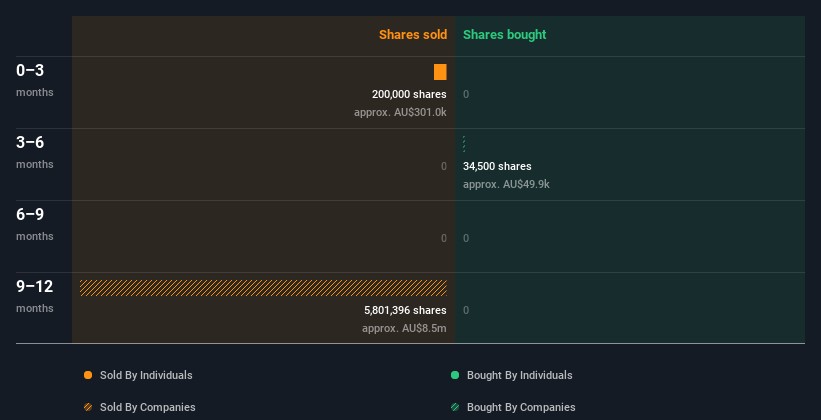The width and height of the screenshot is (821, 420).
Task: Click the 200,000 shares value
Action: click(x=409, y=94)
